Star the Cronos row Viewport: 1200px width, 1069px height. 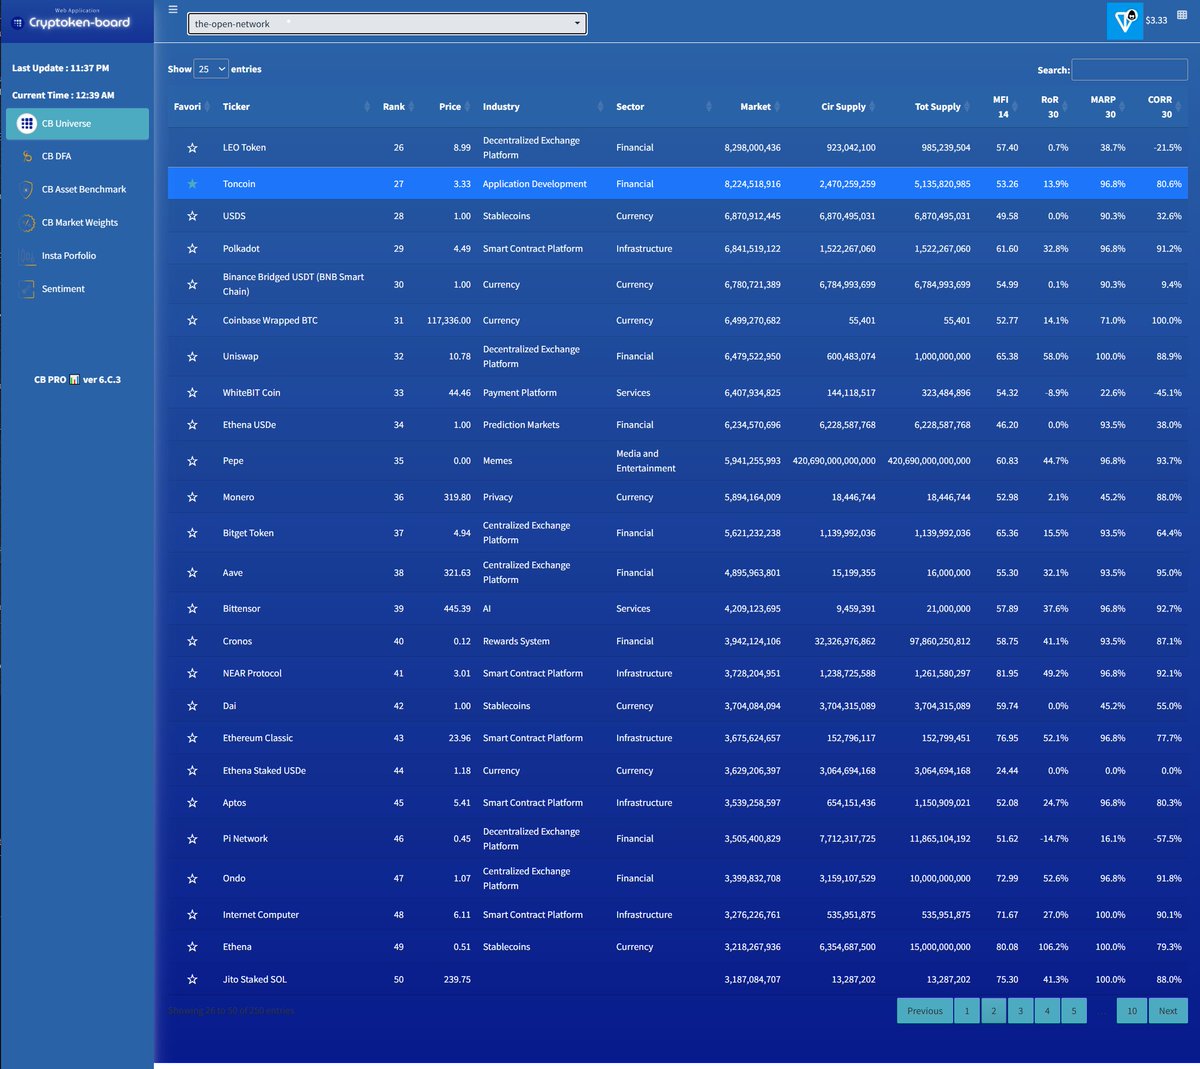pos(192,642)
